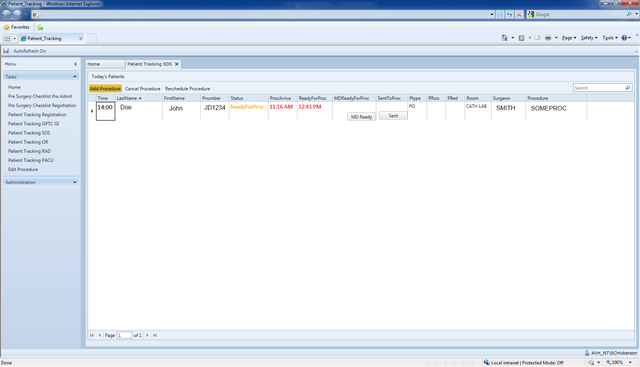Click the browser Forward arrow button
This screenshot has width=640, height=367.
pyautogui.click(x=17, y=14)
